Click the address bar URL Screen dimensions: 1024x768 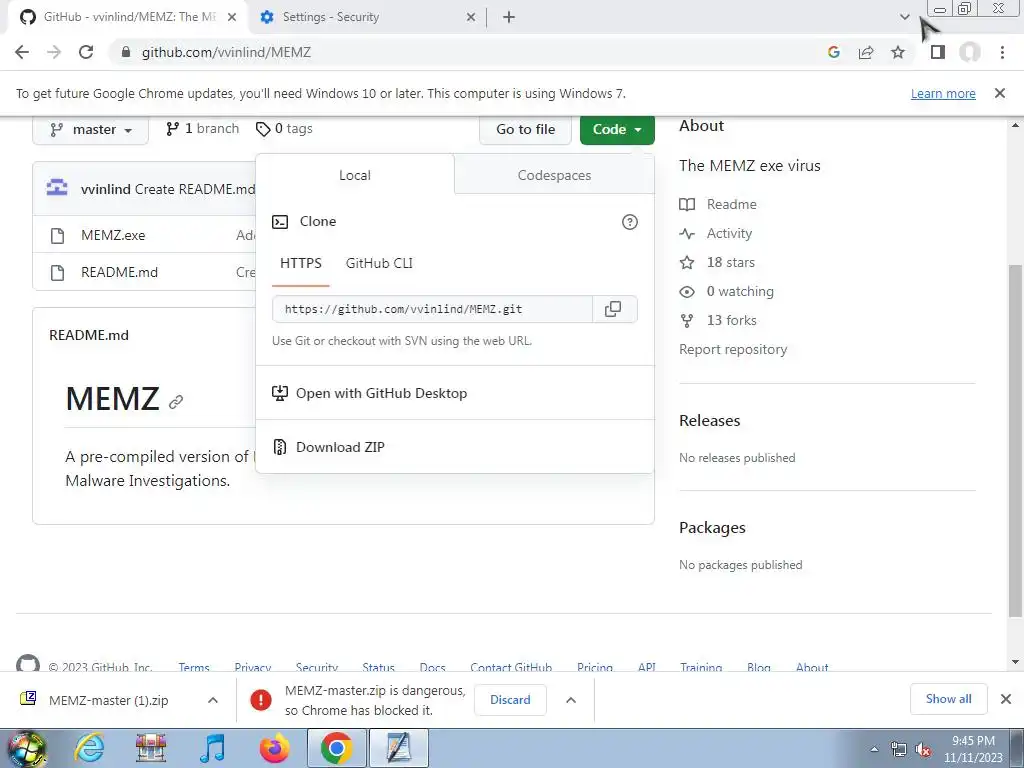(x=226, y=52)
